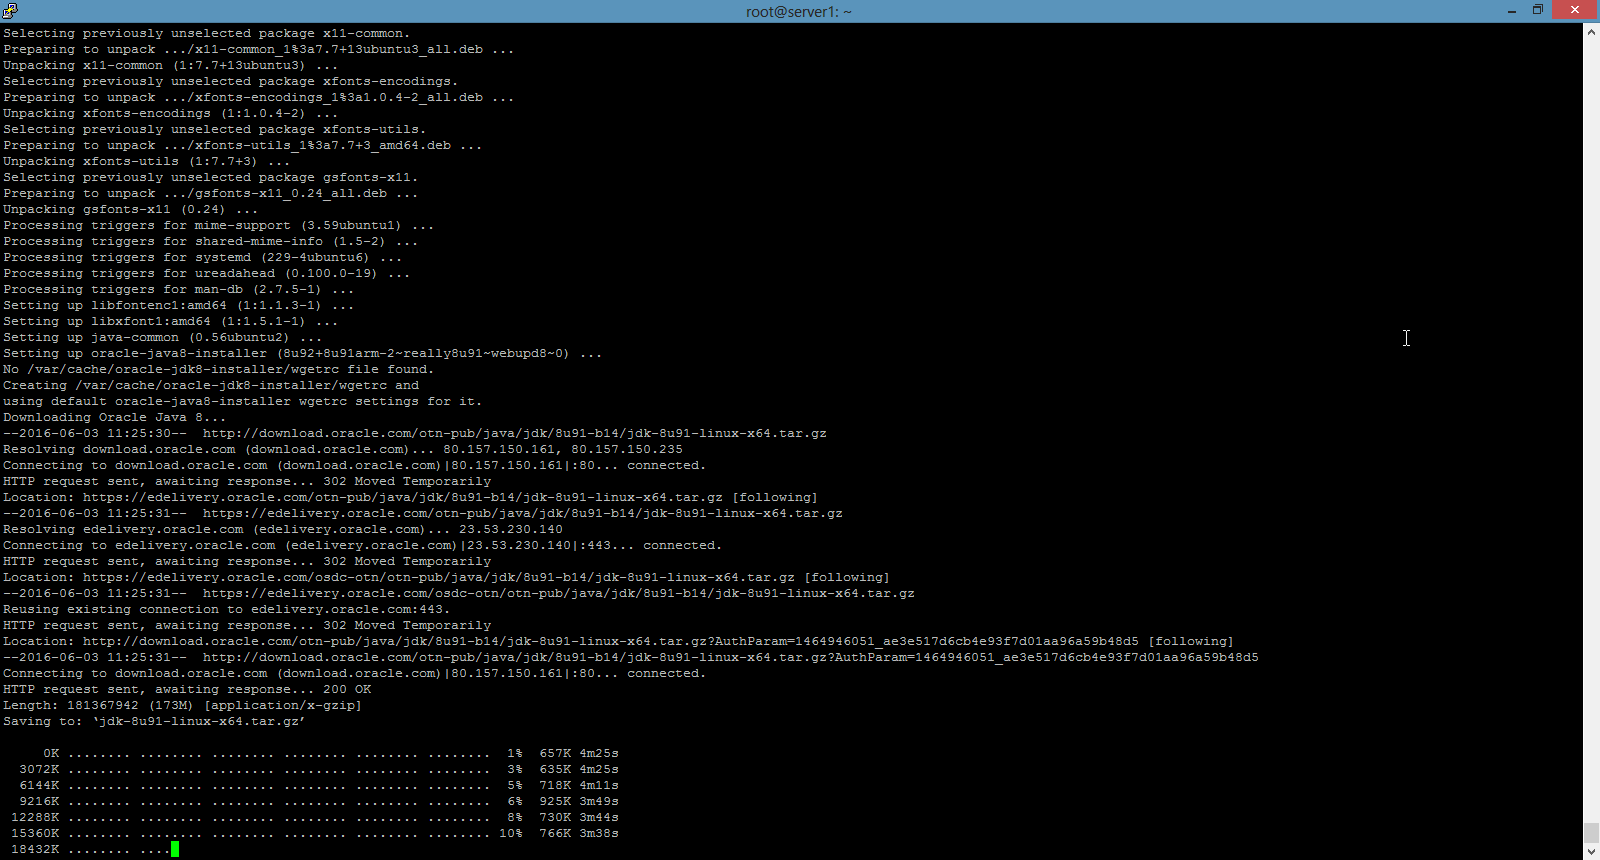
Task: Click 'Processing triggers for shared-mime-info' line
Action: click(210, 241)
